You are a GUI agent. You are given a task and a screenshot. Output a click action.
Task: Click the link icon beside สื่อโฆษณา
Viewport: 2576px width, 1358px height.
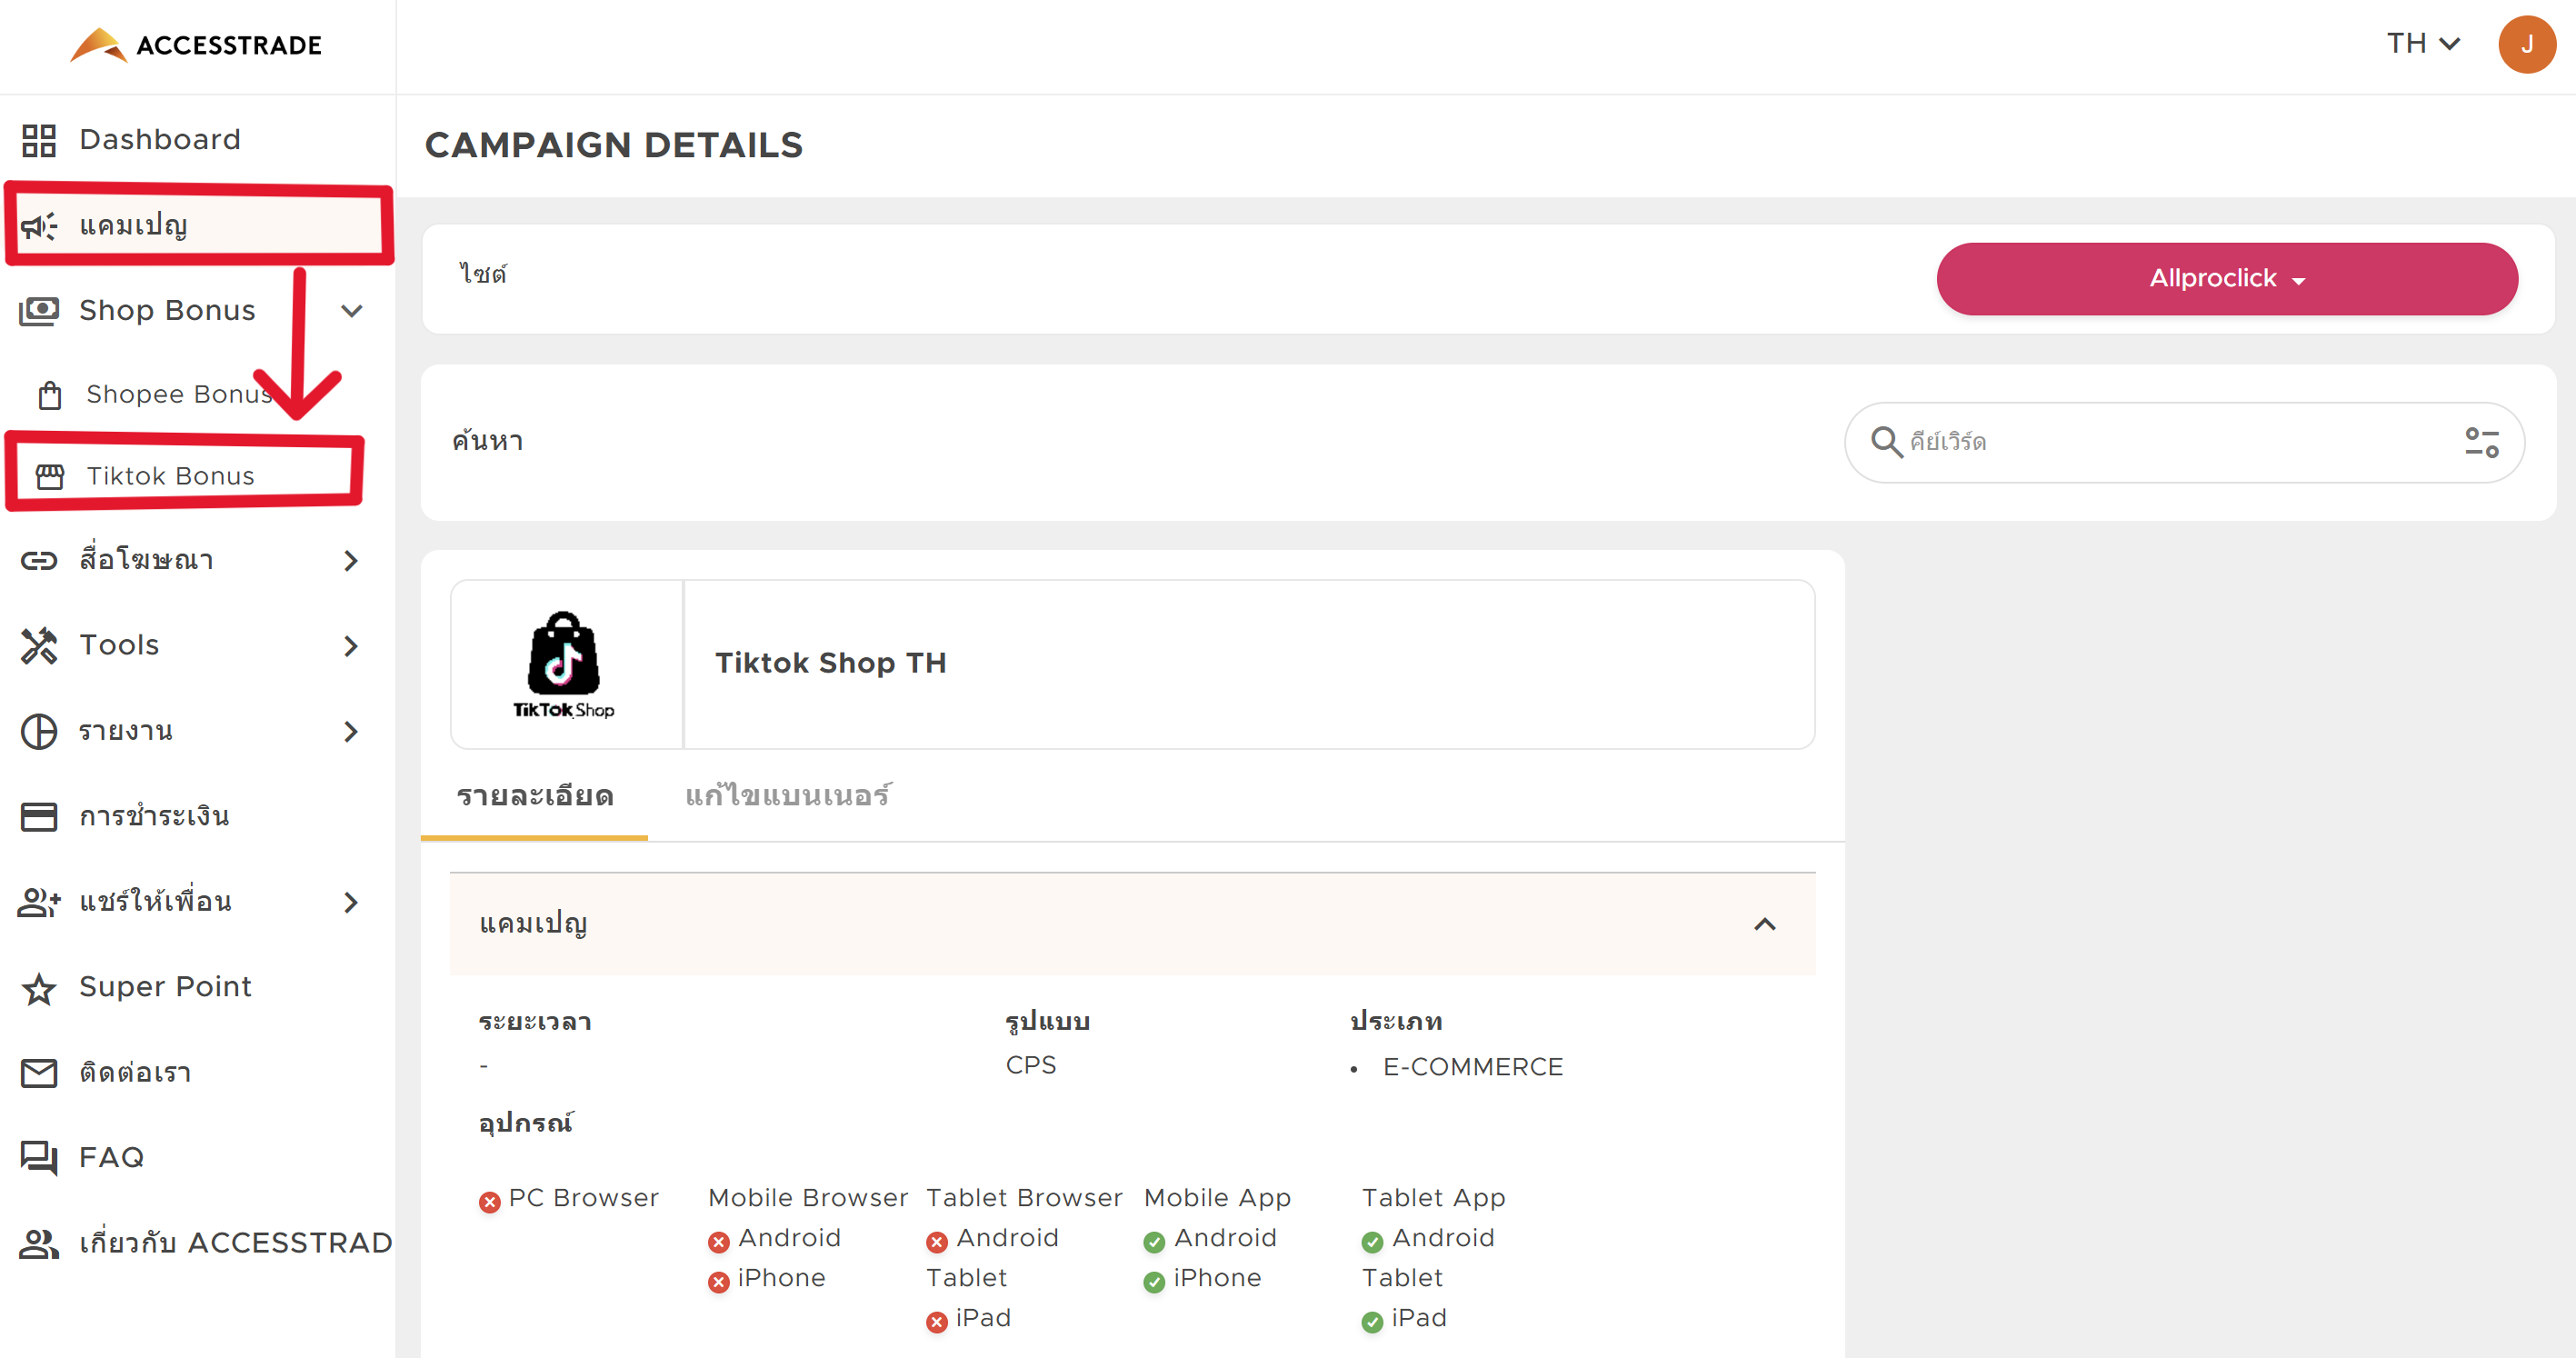pyautogui.click(x=39, y=560)
